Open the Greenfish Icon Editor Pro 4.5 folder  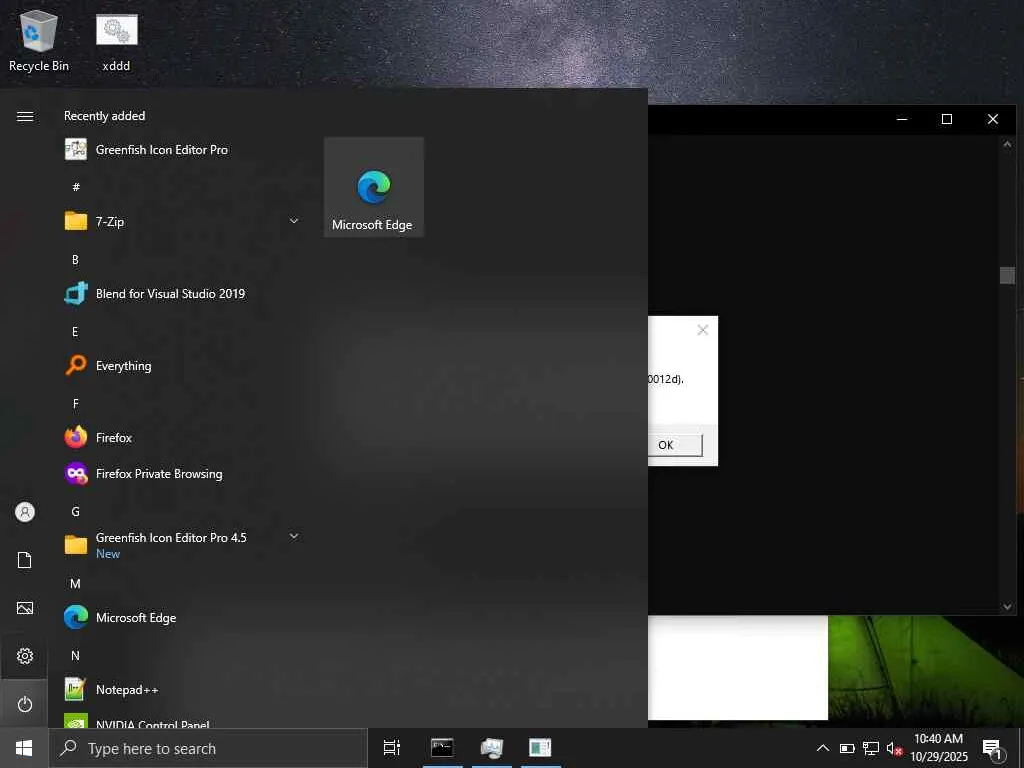pyautogui.click(x=181, y=545)
